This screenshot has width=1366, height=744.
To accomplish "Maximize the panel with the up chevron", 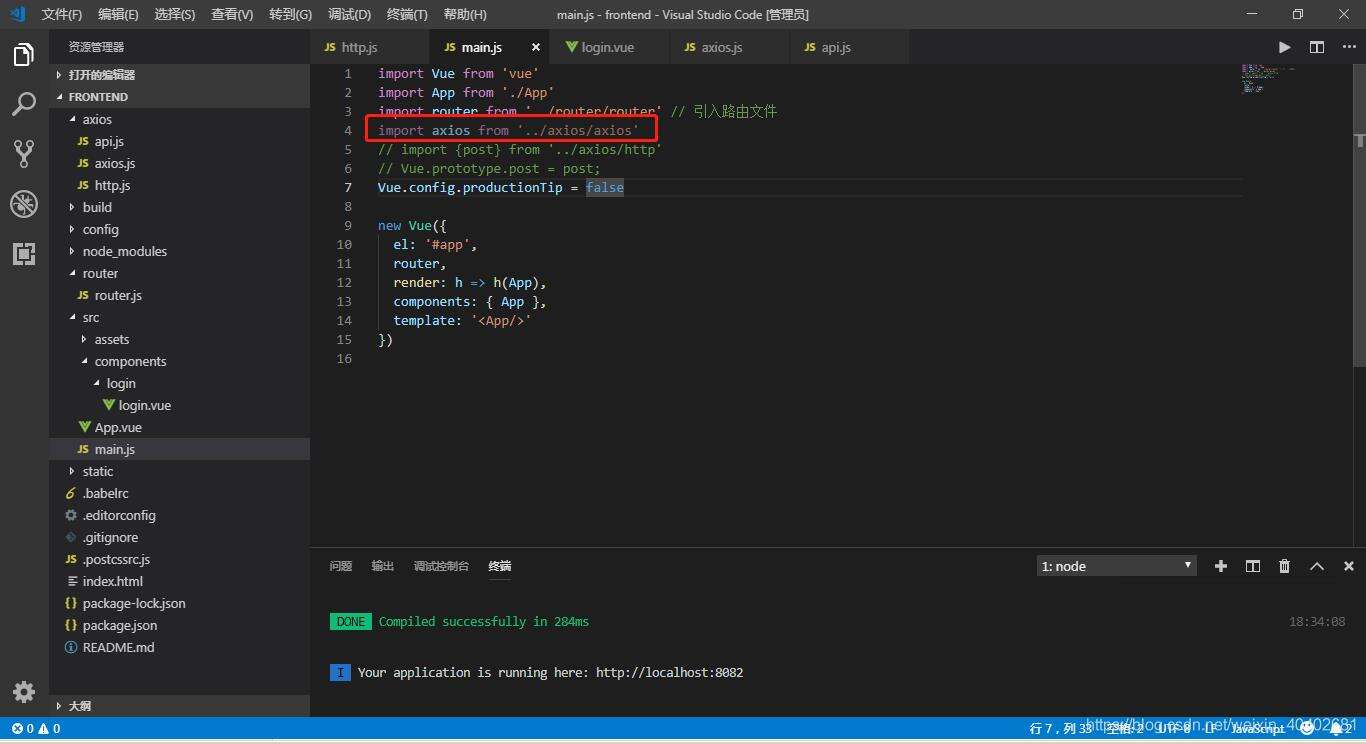I will click(x=1317, y=566).
